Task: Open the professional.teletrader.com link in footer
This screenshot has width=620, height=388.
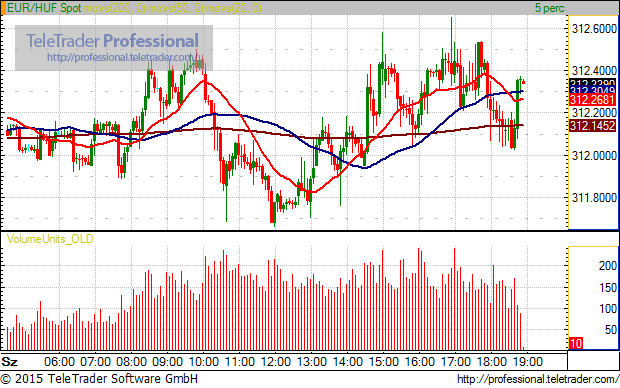Action: (x=538, y=379)
